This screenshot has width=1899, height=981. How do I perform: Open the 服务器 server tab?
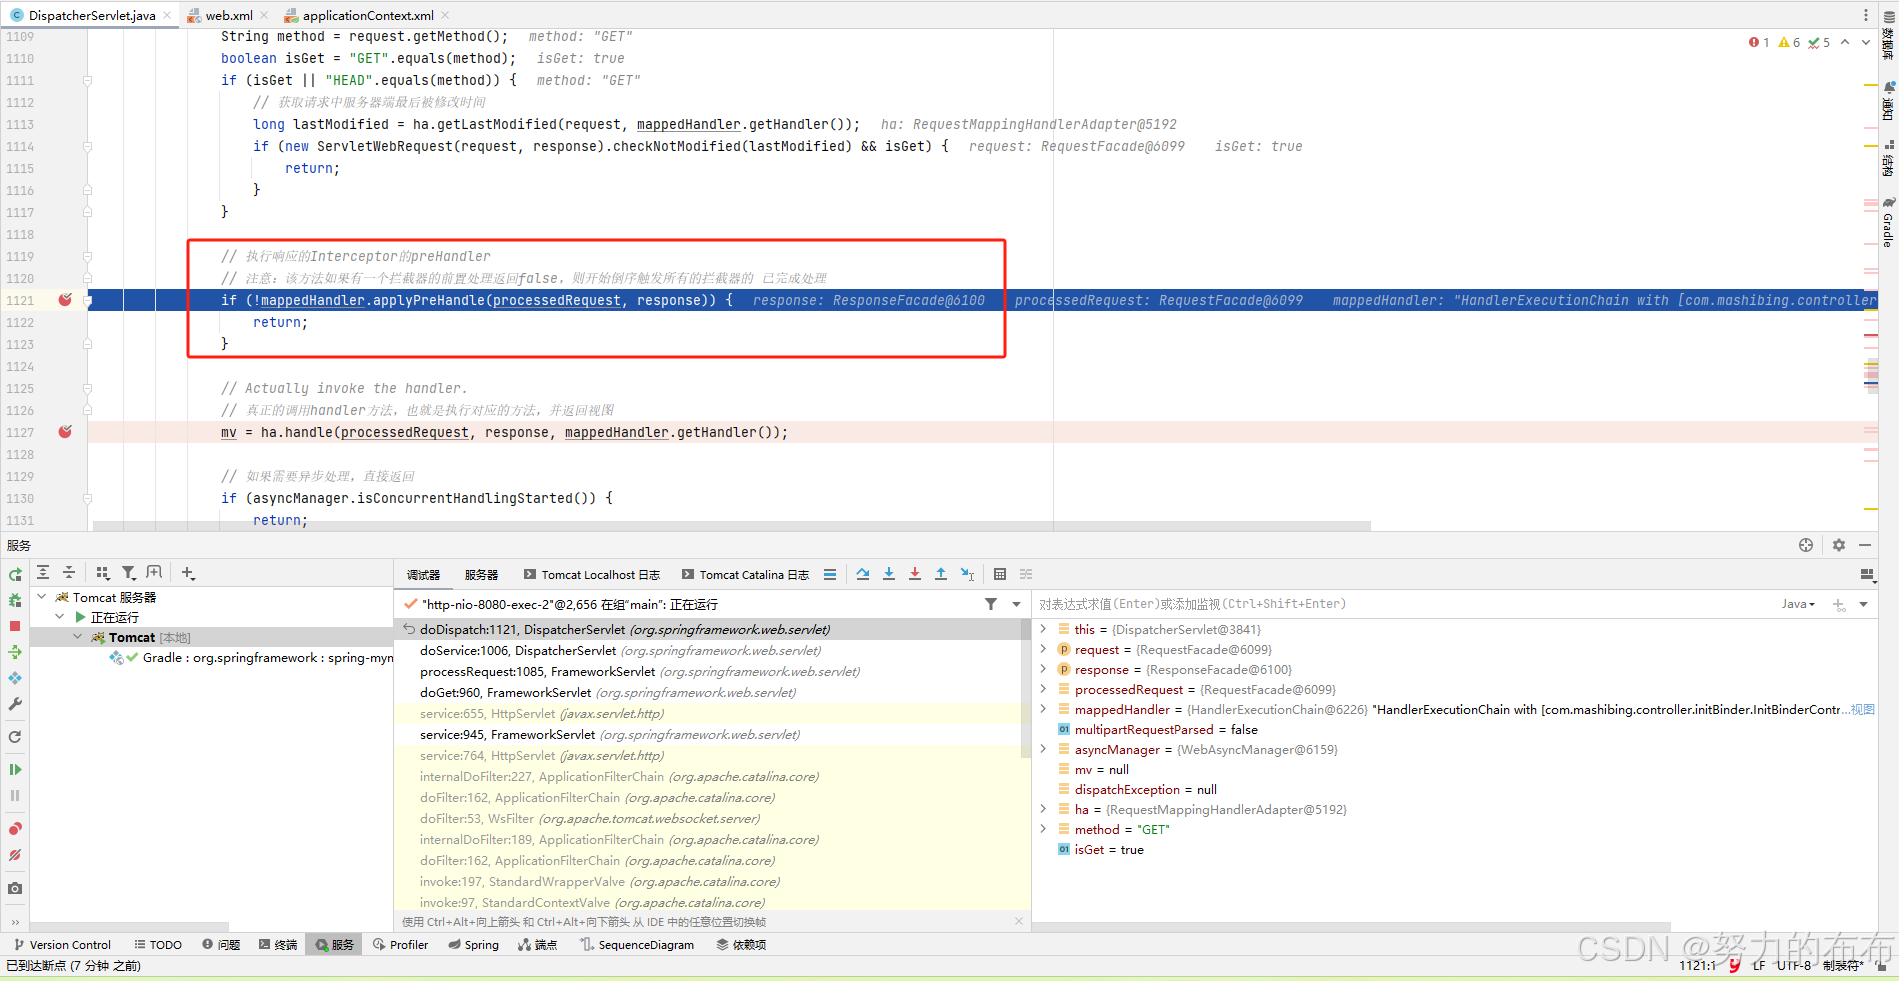(x=481, y=575)
